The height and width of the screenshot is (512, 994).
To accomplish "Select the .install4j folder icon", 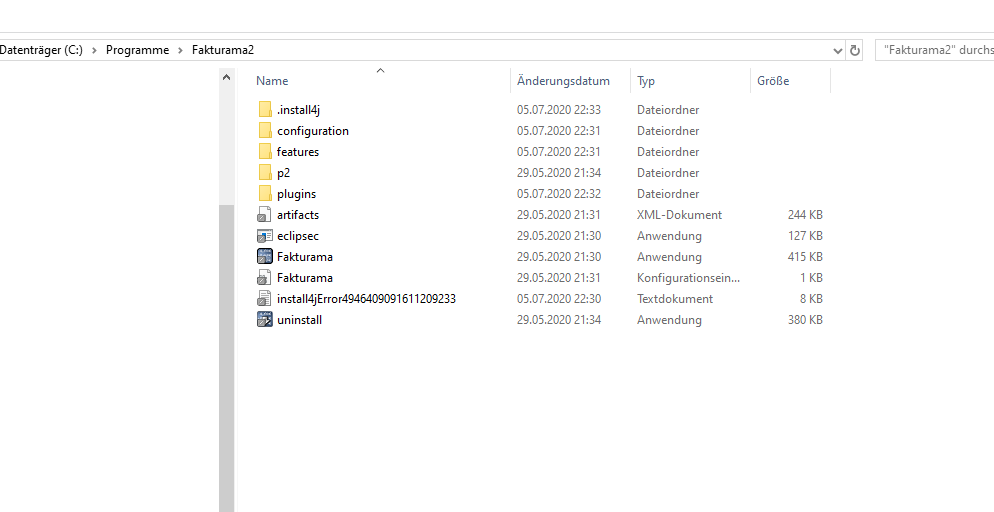I will [265, 110].
